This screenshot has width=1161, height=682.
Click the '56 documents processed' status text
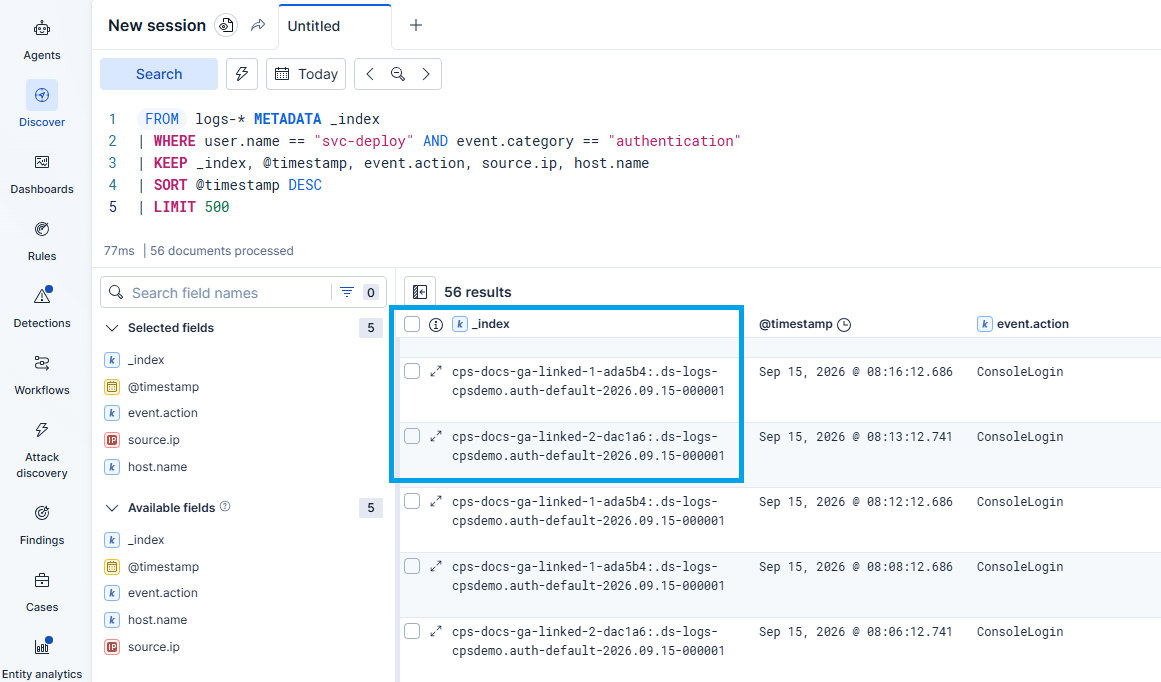tap(221, 250)
